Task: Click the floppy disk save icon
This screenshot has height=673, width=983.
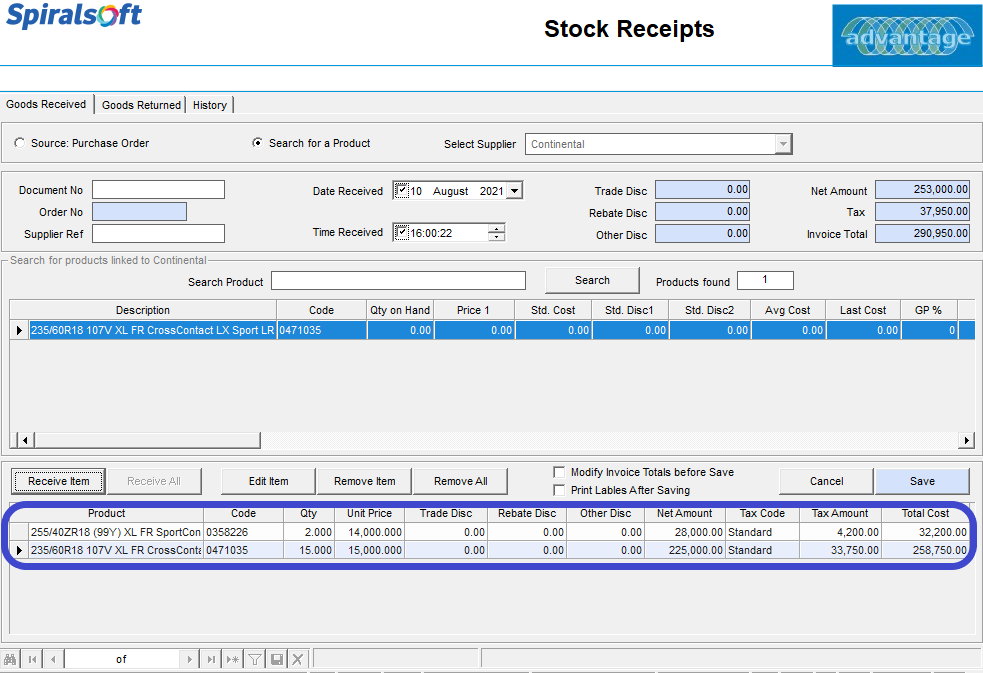Action: [x=276, y=659]
